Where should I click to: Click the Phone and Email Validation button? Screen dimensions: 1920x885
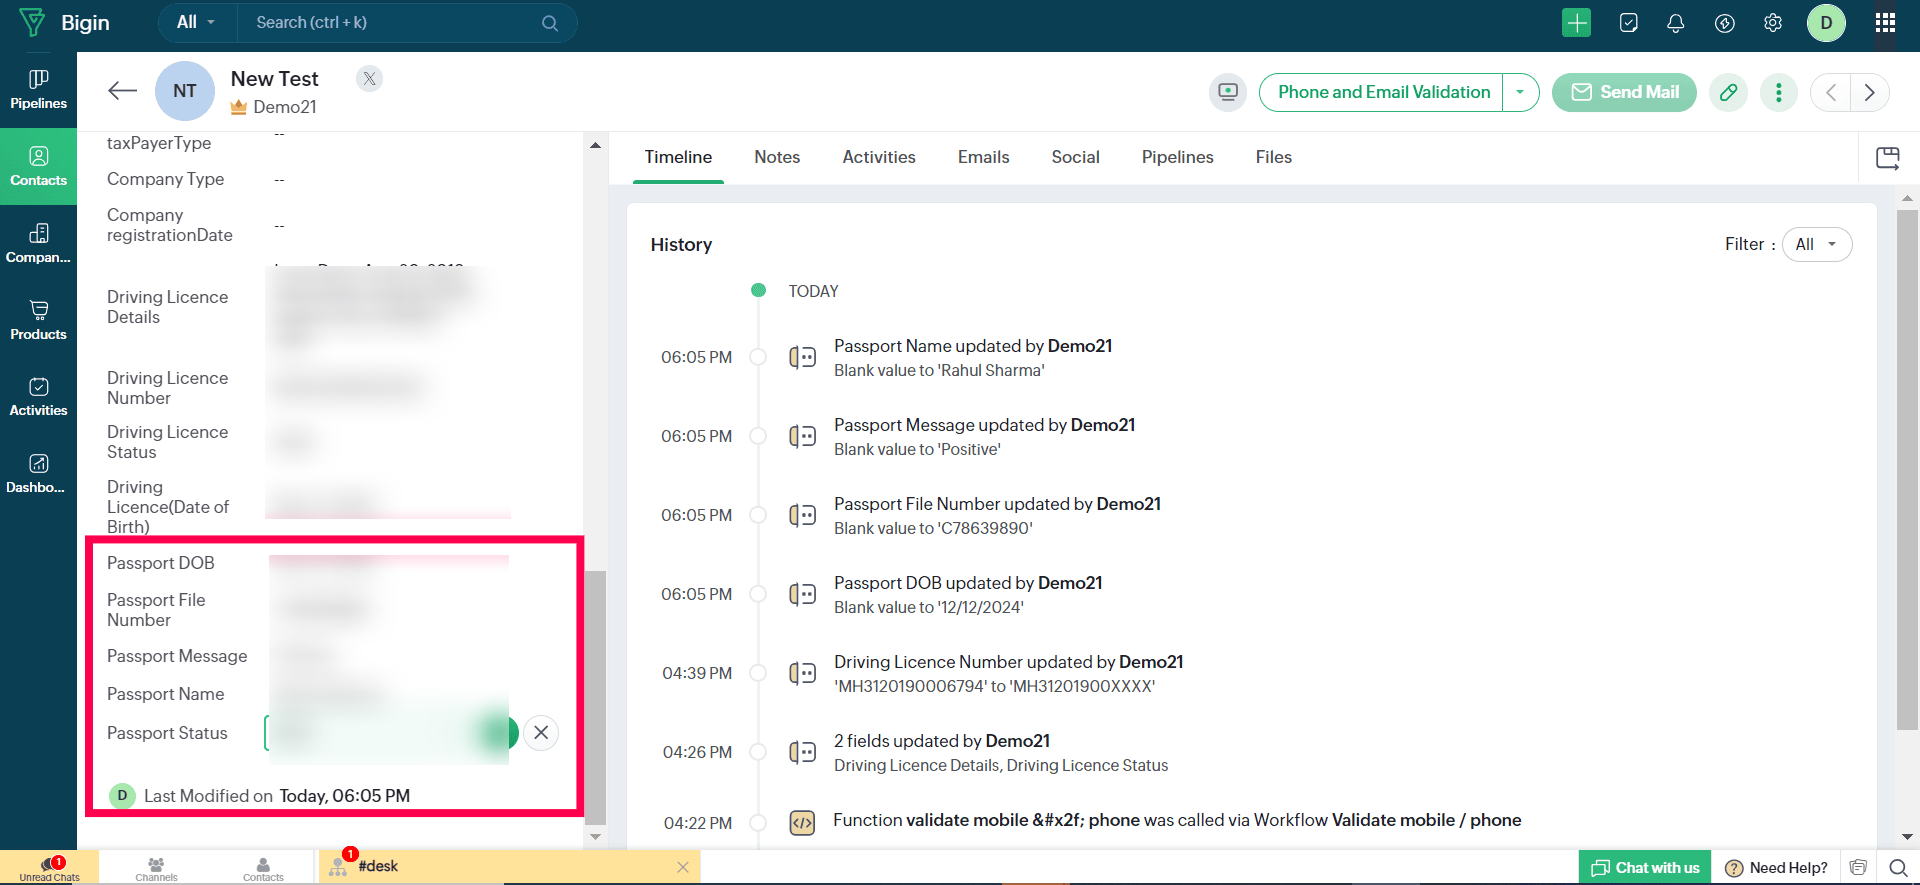point(1383,92)
